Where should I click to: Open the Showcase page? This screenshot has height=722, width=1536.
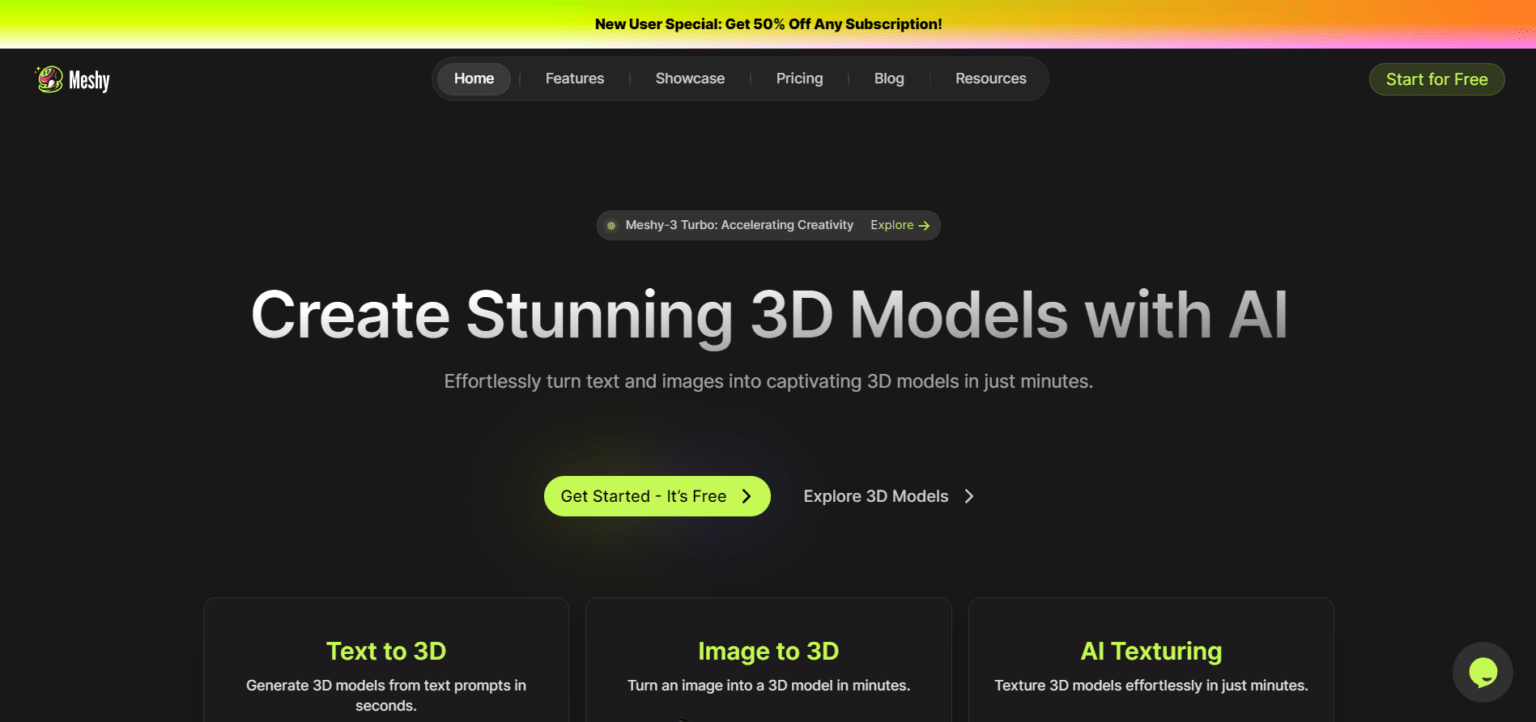[690, 78]
